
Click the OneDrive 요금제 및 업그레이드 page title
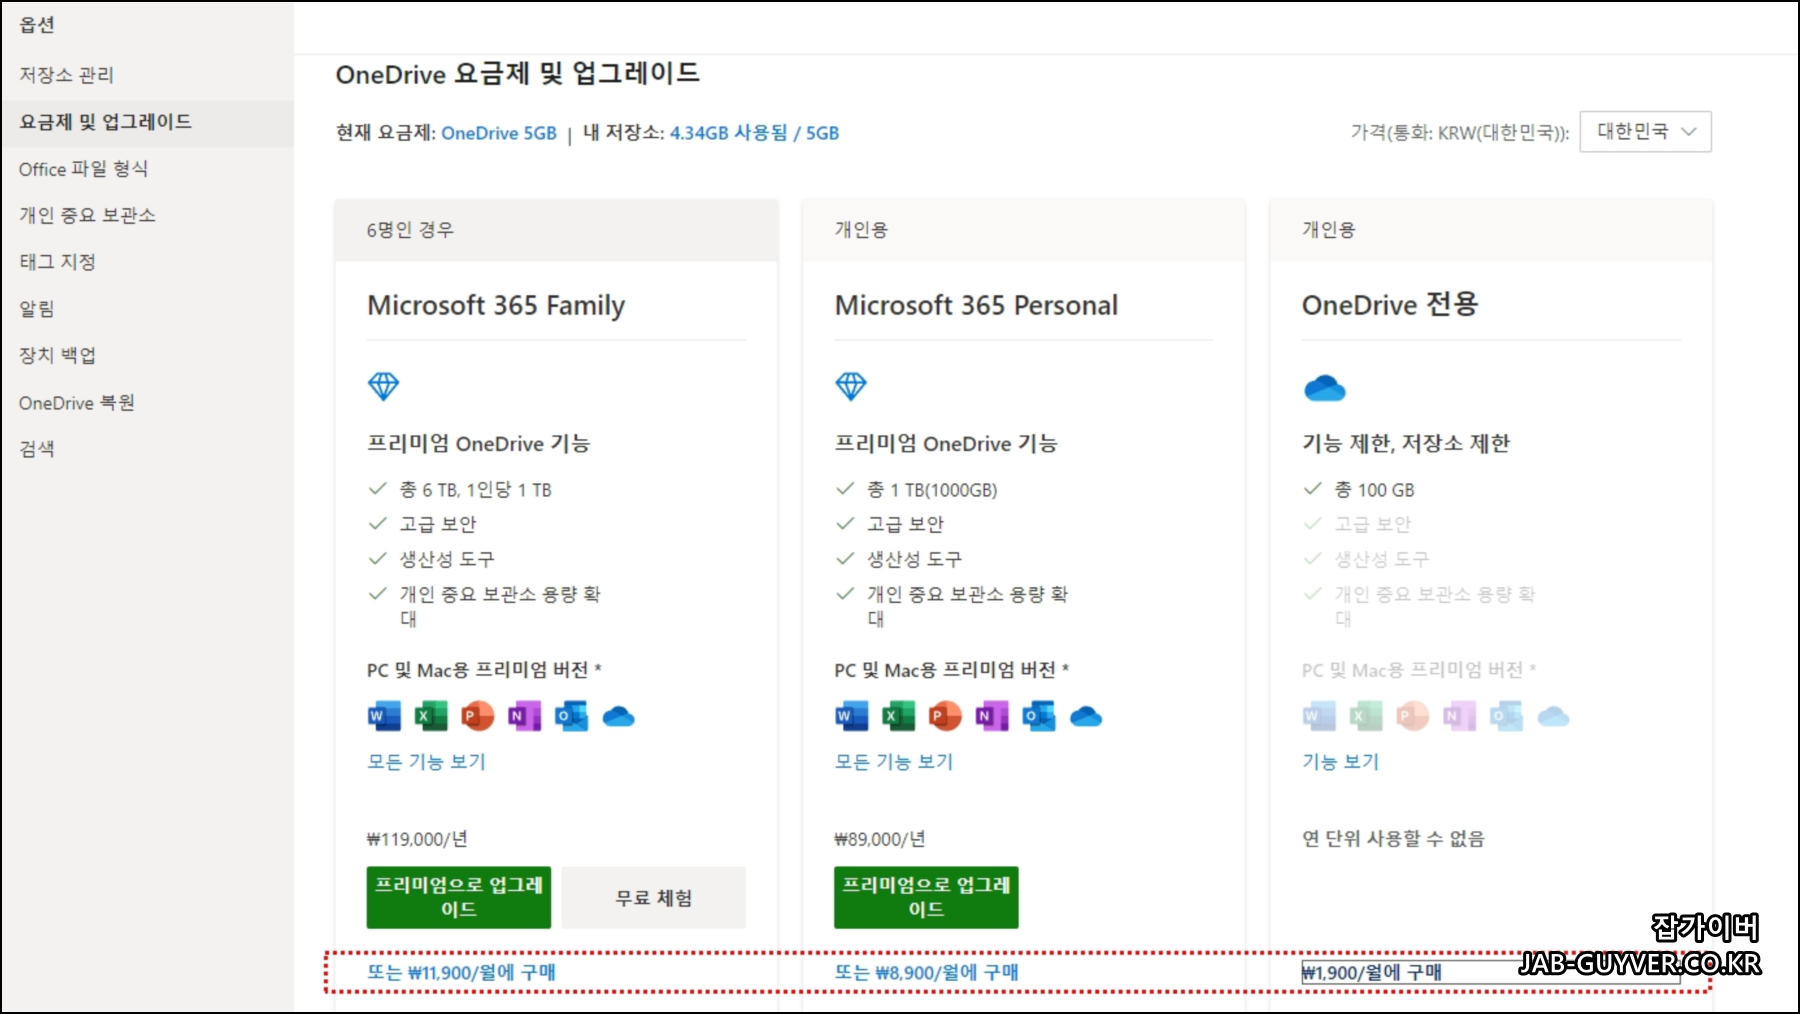pyautogui.click(x=518, y=74)
